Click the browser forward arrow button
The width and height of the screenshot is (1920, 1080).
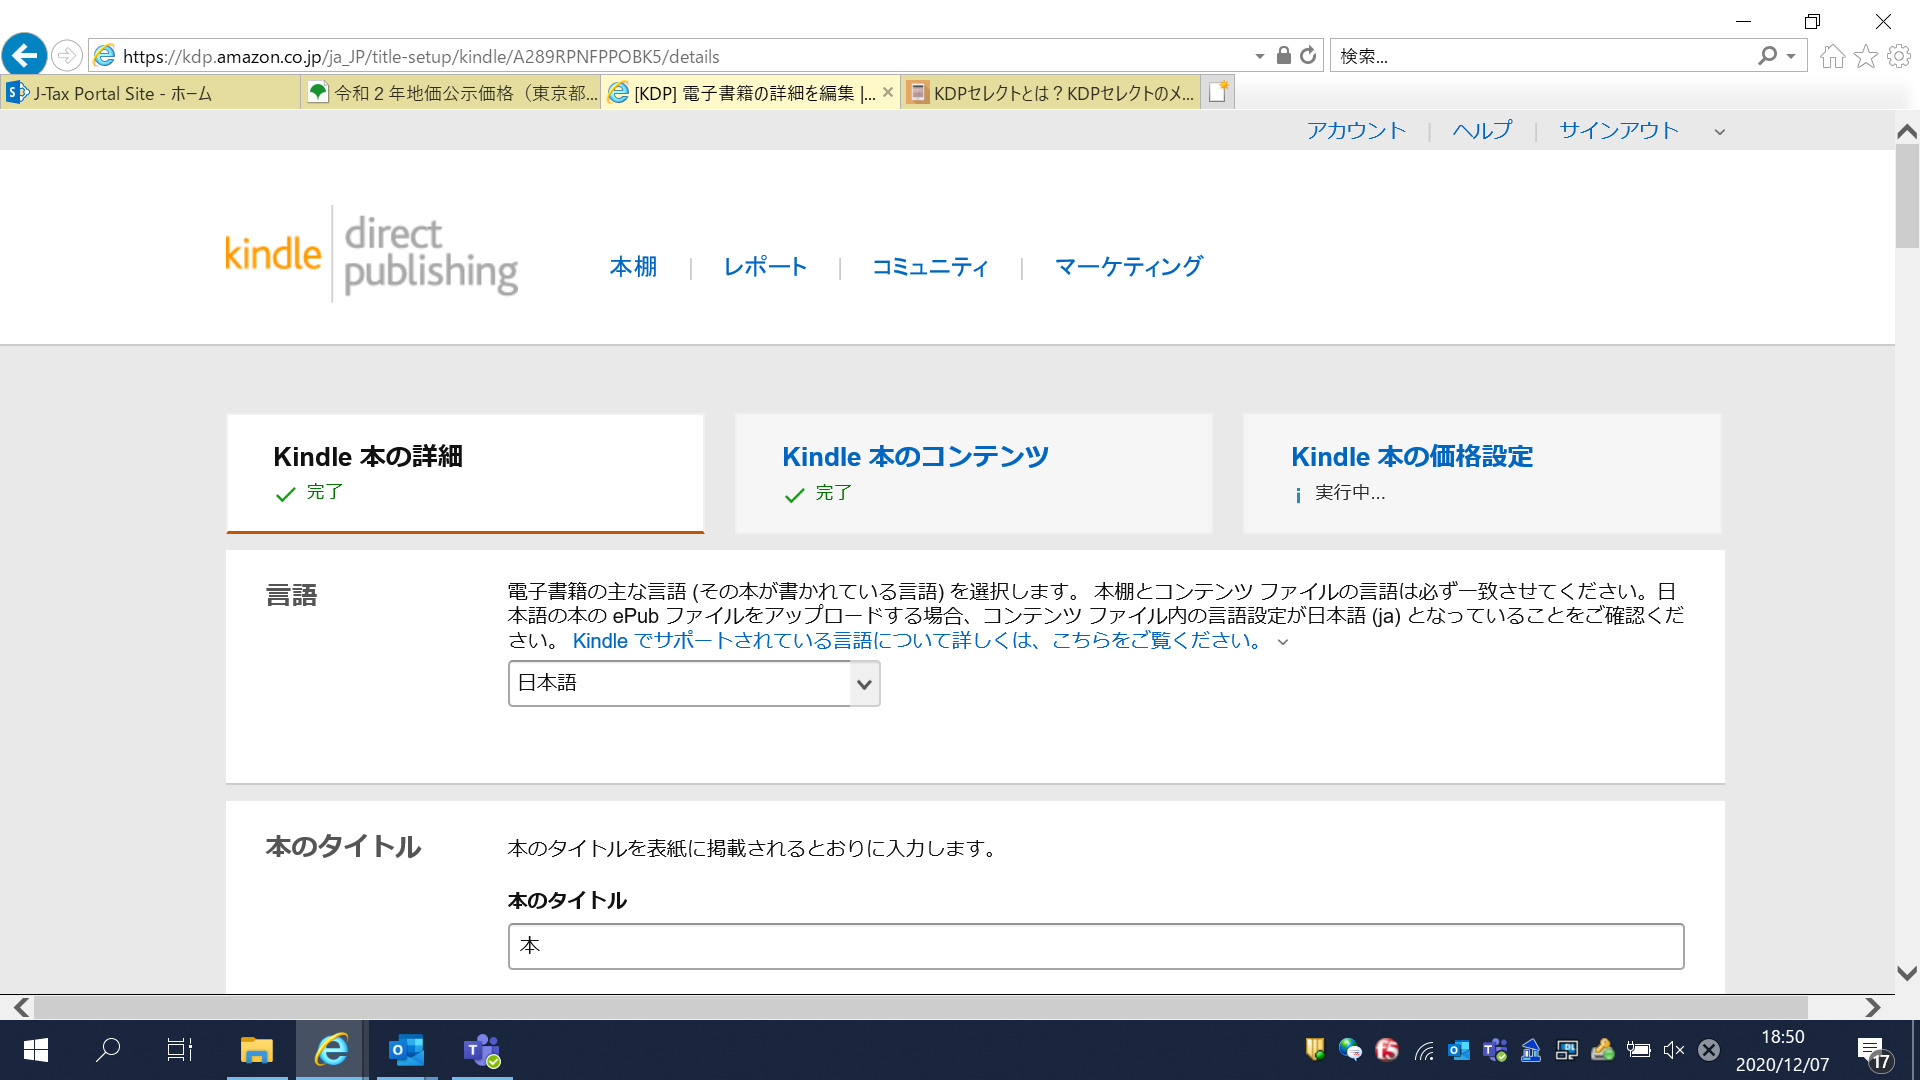(67, 55)
